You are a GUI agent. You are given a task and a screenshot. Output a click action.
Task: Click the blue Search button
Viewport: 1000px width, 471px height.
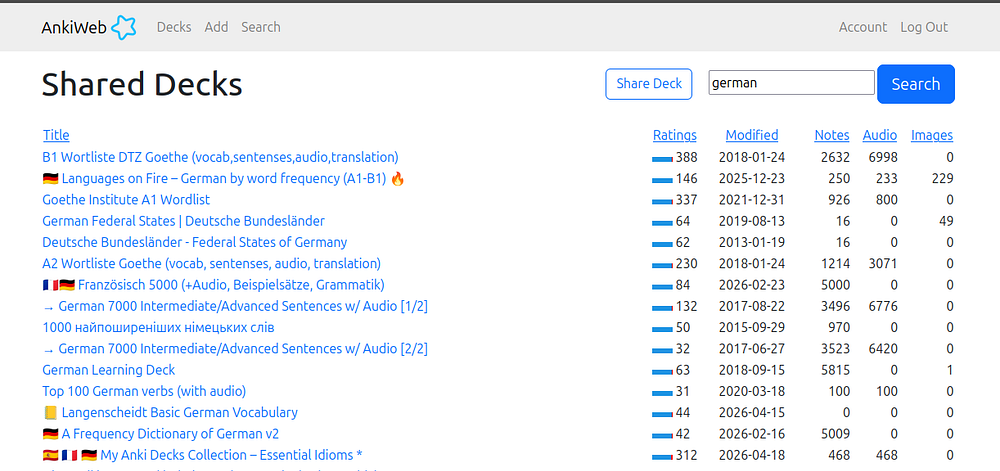(x=916, y=84)
